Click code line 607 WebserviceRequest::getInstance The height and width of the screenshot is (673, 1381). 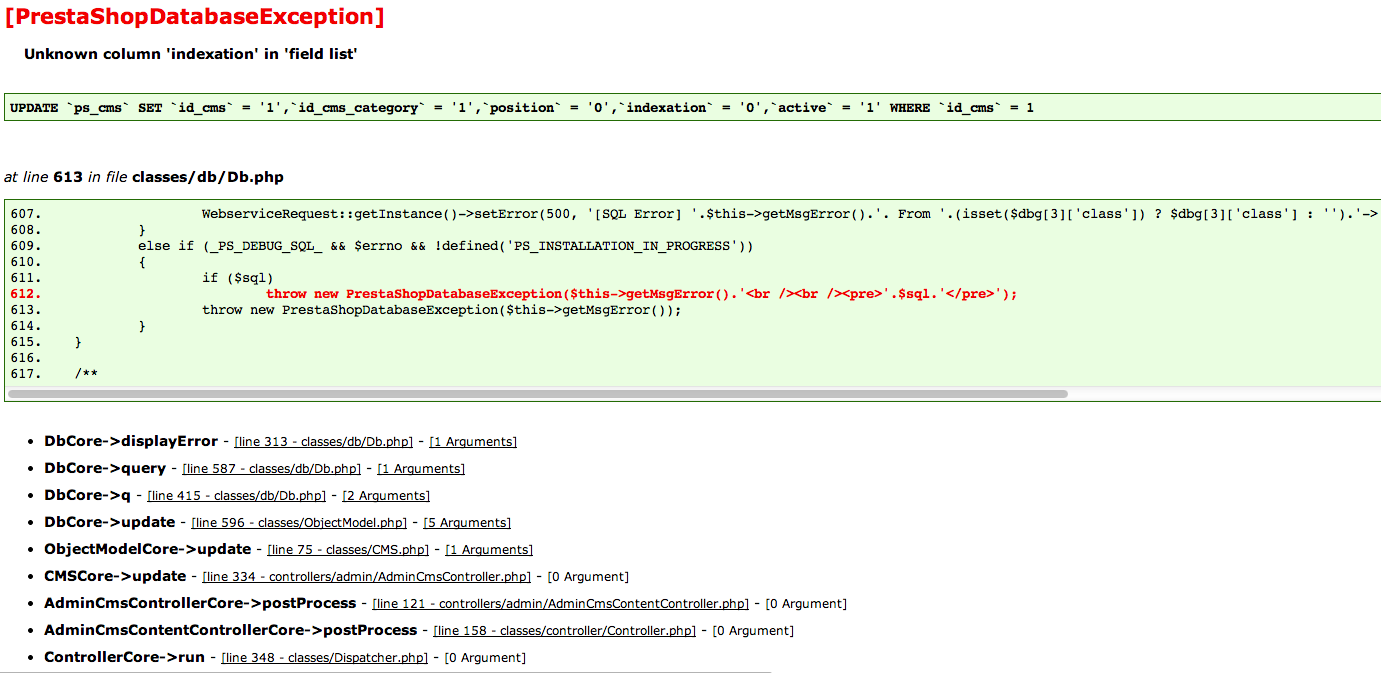point(790,214)
